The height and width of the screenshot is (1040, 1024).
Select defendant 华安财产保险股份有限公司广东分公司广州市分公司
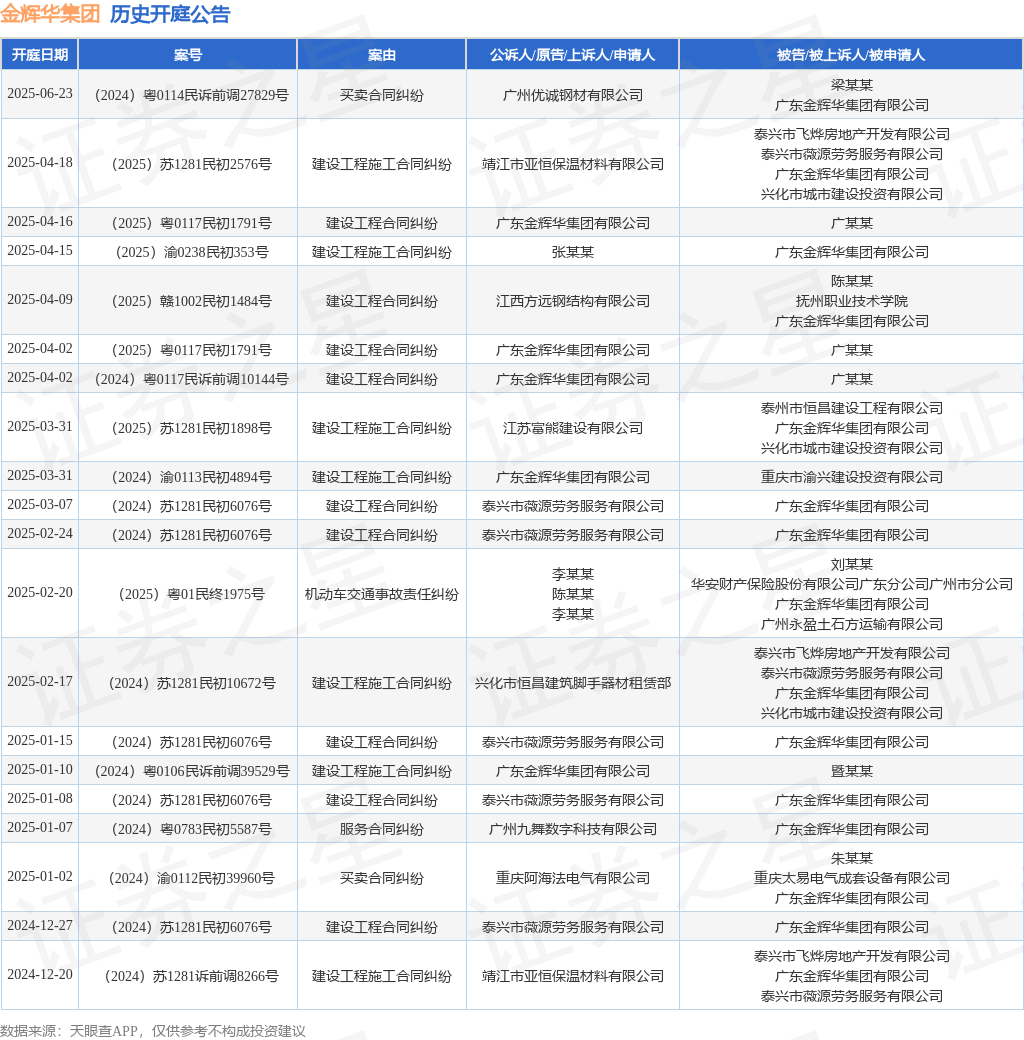coord(852,584)
